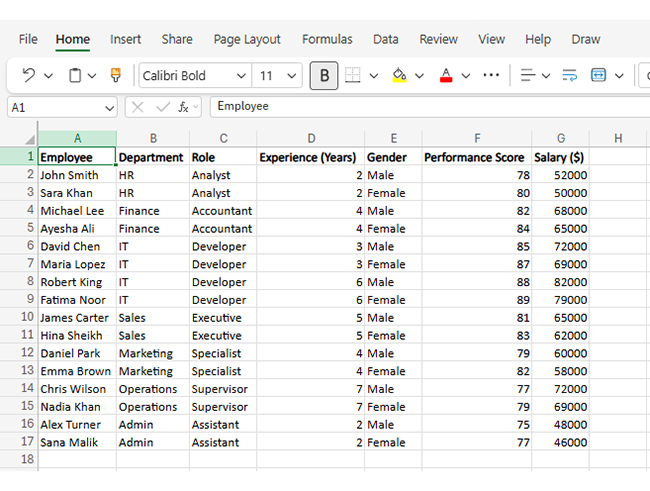Click the Undo icon
The width and height of the screenshot is (650, 491).
click(28, 75)
